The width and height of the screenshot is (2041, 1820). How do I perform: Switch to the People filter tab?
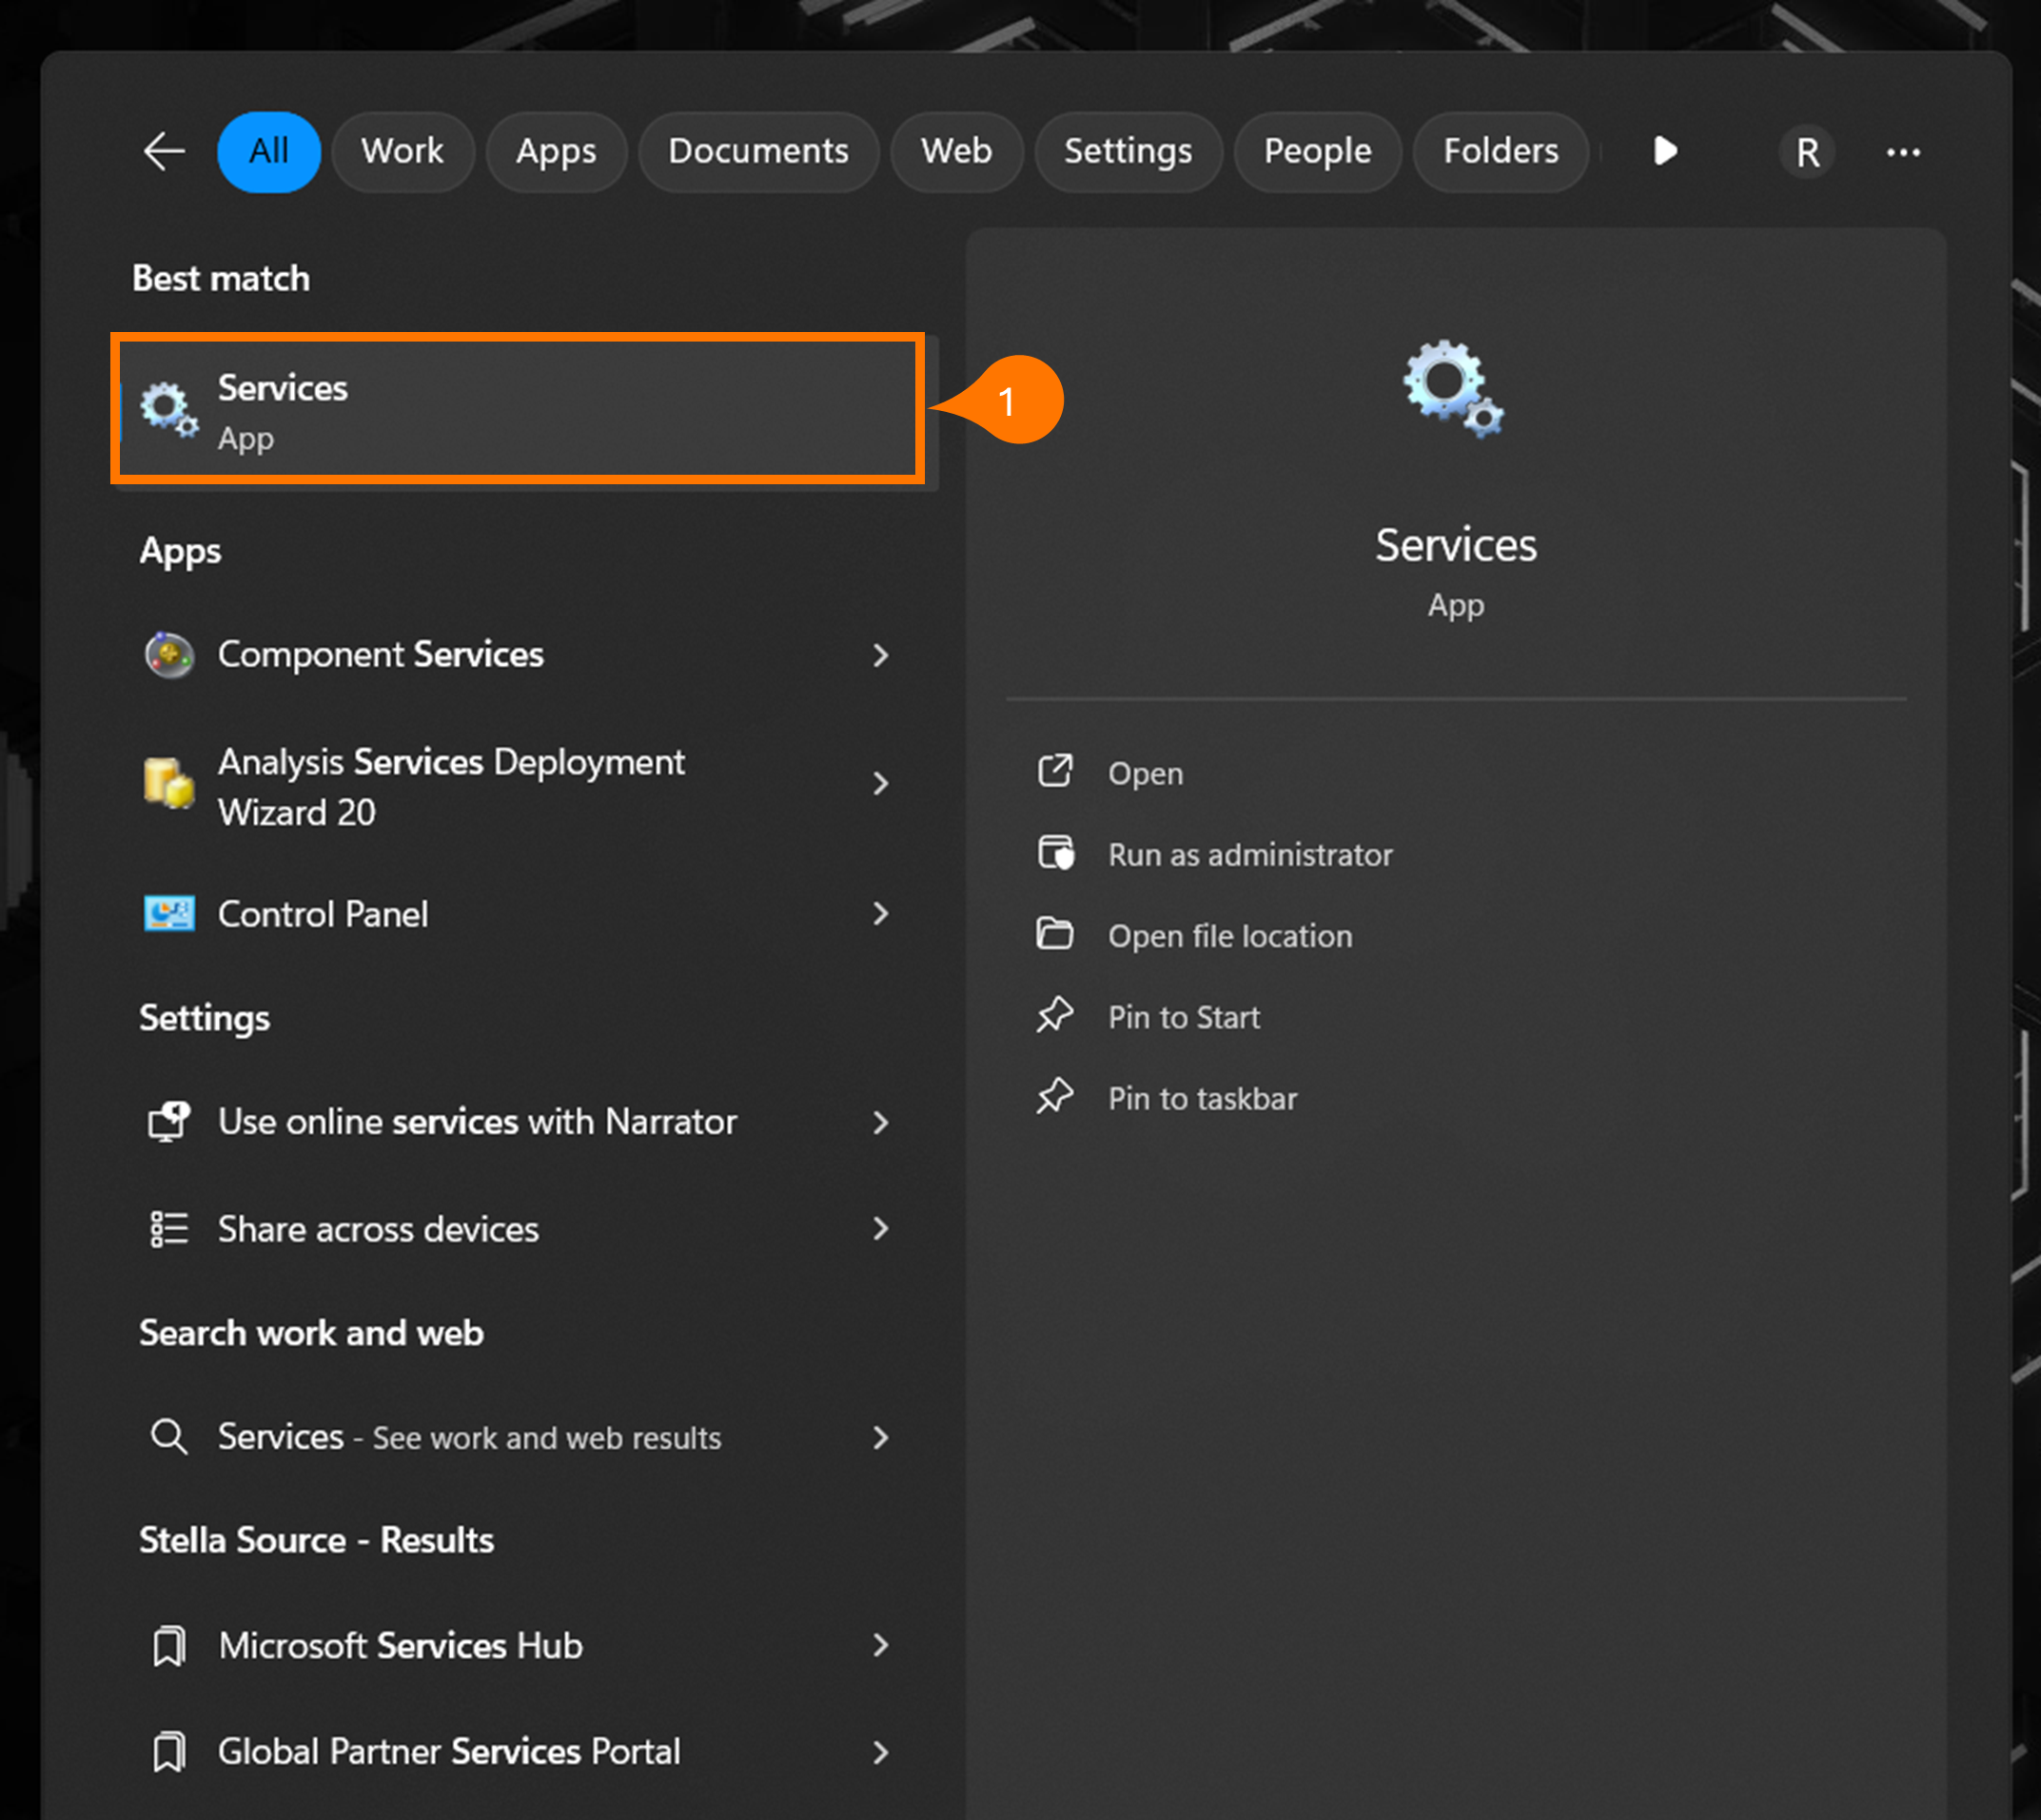[1317, 152]
